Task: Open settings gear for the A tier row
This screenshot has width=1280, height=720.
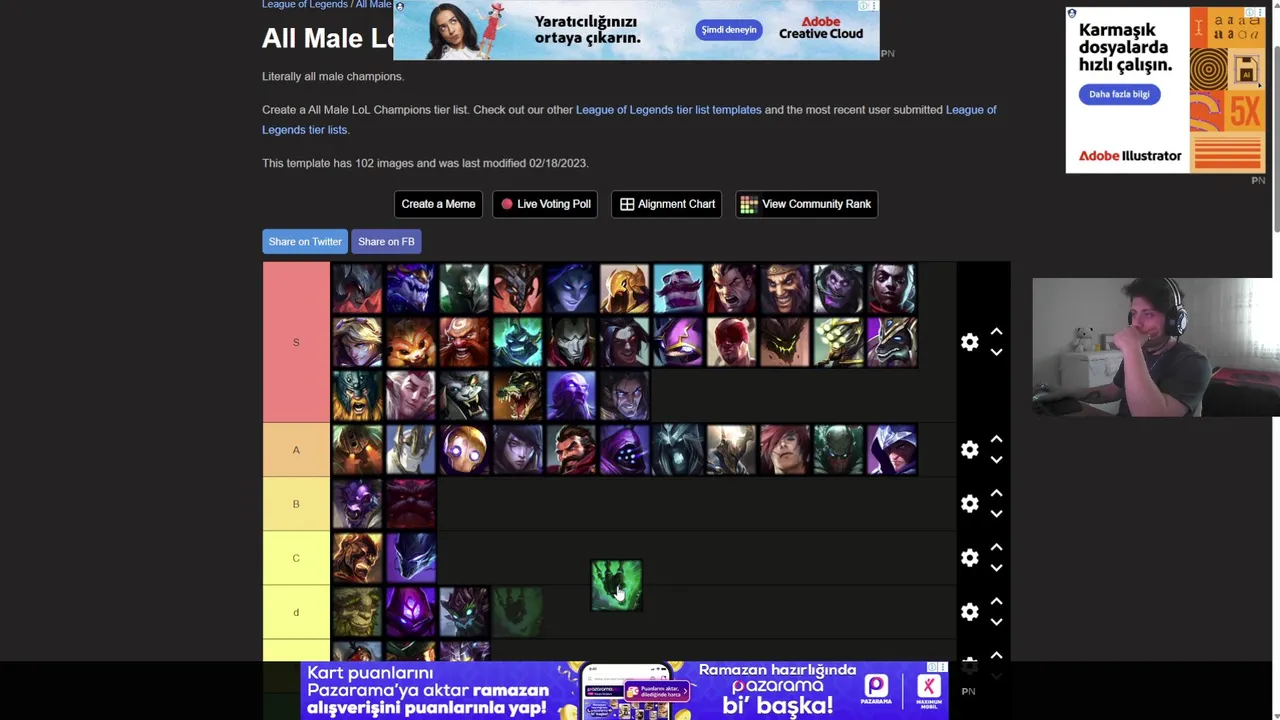Action: point(969,450)
